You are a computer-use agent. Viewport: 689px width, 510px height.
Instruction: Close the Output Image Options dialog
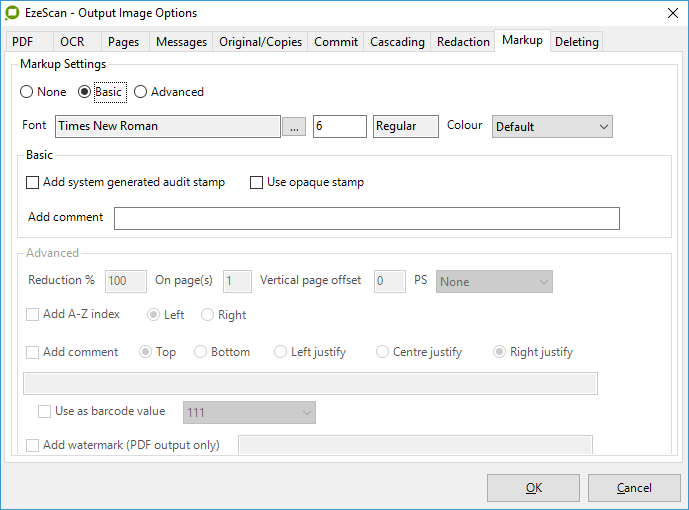pyautogui.click(x=666, y=13)
